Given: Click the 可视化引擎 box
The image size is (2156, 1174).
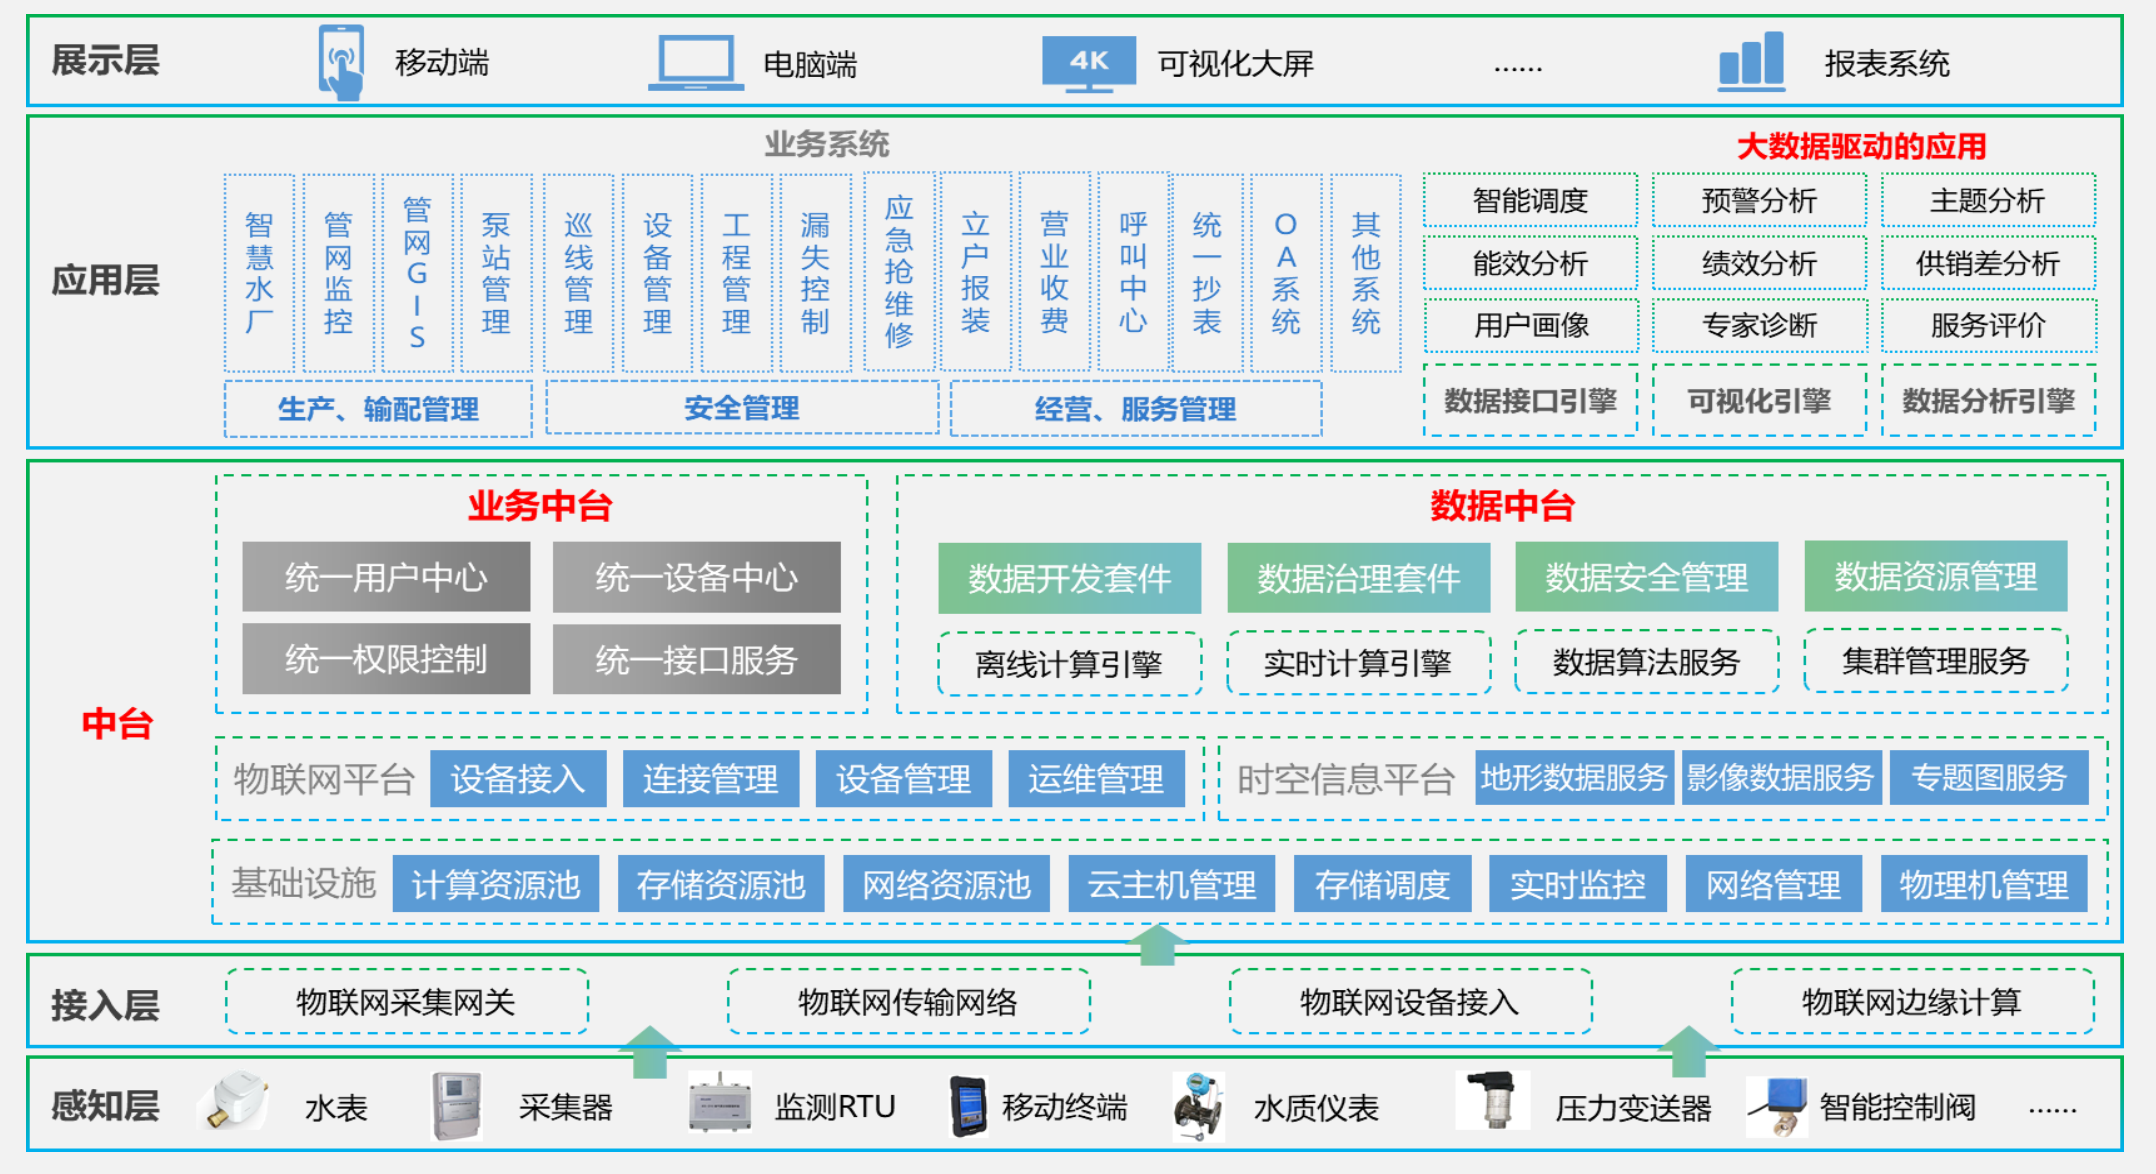Looking at the screenshot, I should [1760, 400].
